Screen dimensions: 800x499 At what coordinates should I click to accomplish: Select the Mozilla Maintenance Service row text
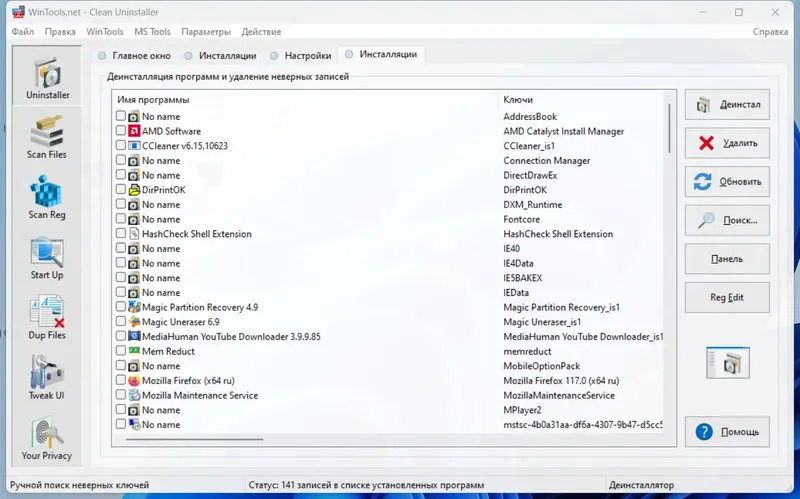click(x=200, y=395)
